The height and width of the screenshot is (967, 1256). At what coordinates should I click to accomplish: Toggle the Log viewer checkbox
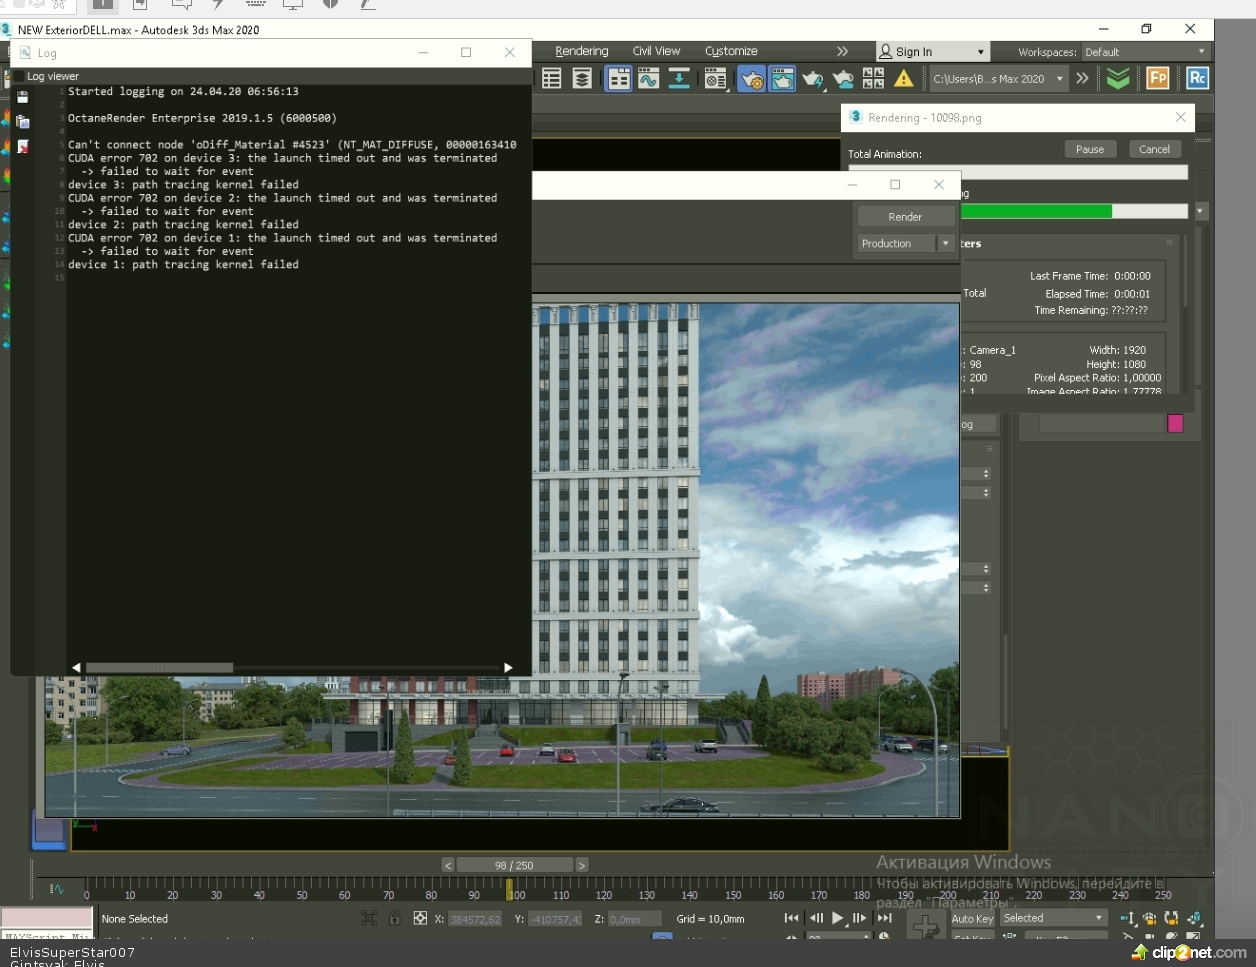[18, 76]
